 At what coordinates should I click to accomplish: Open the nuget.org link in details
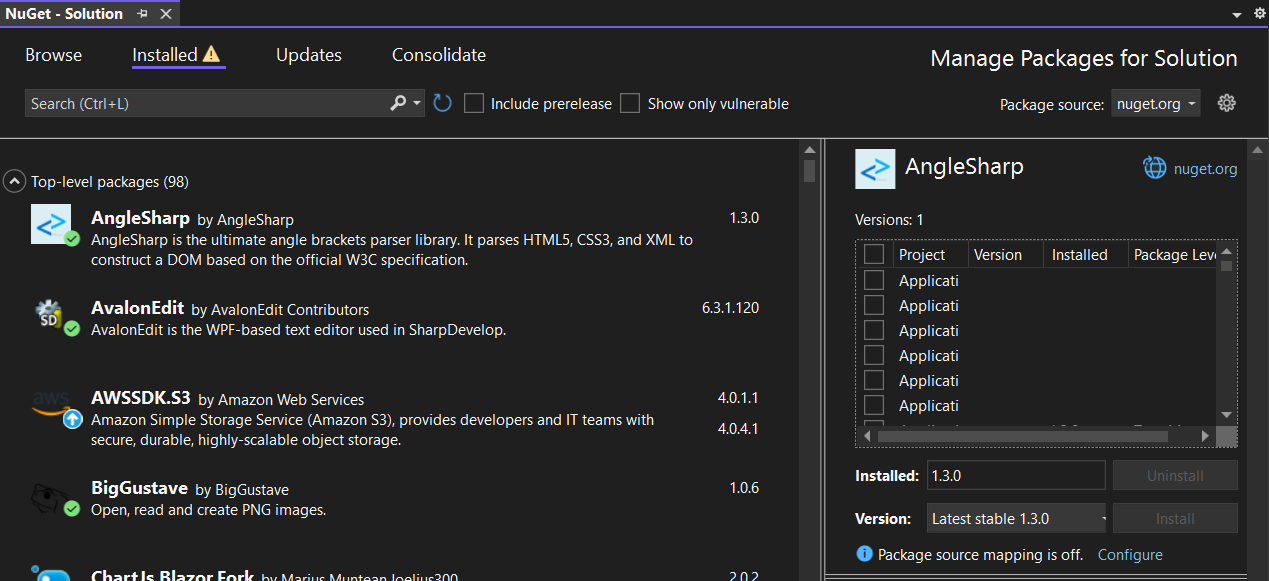pyautogui.click(x=1205, y=168)
